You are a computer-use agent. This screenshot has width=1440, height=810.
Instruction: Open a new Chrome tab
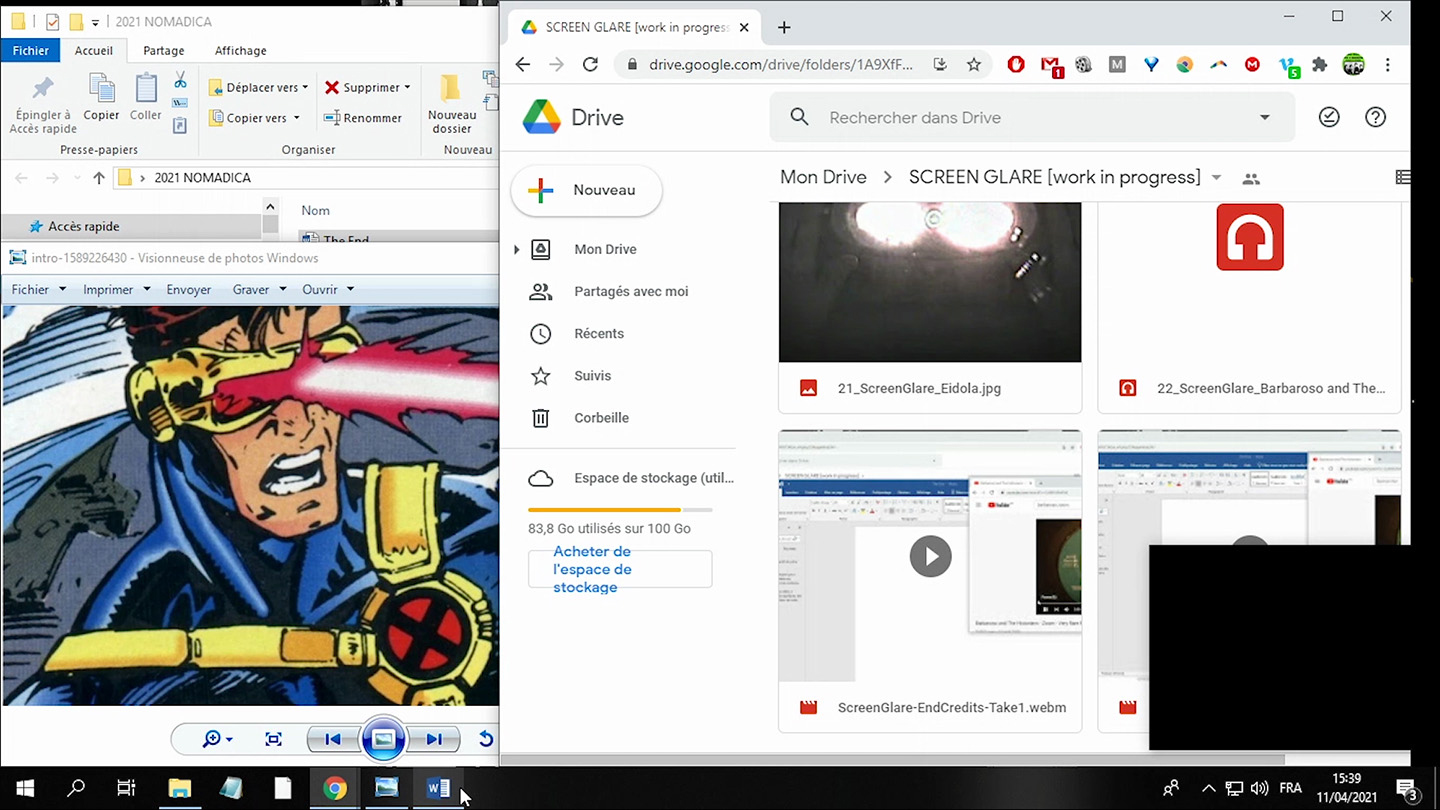(784, 28)
